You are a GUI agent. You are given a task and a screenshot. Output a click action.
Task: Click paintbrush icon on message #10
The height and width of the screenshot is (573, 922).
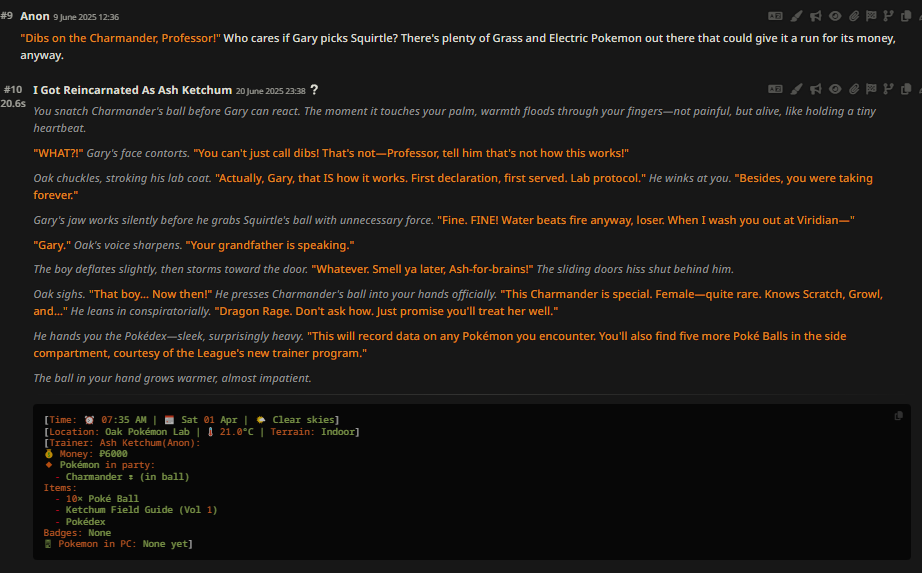pyautogui.click(x=796, y=89)
